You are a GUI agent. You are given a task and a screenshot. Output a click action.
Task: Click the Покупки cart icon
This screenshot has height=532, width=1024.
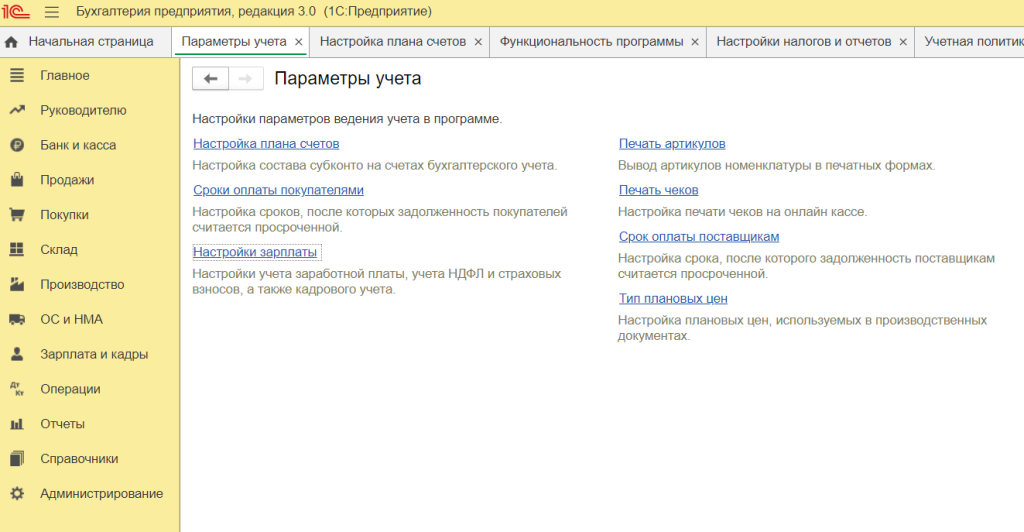coord(16,215)
